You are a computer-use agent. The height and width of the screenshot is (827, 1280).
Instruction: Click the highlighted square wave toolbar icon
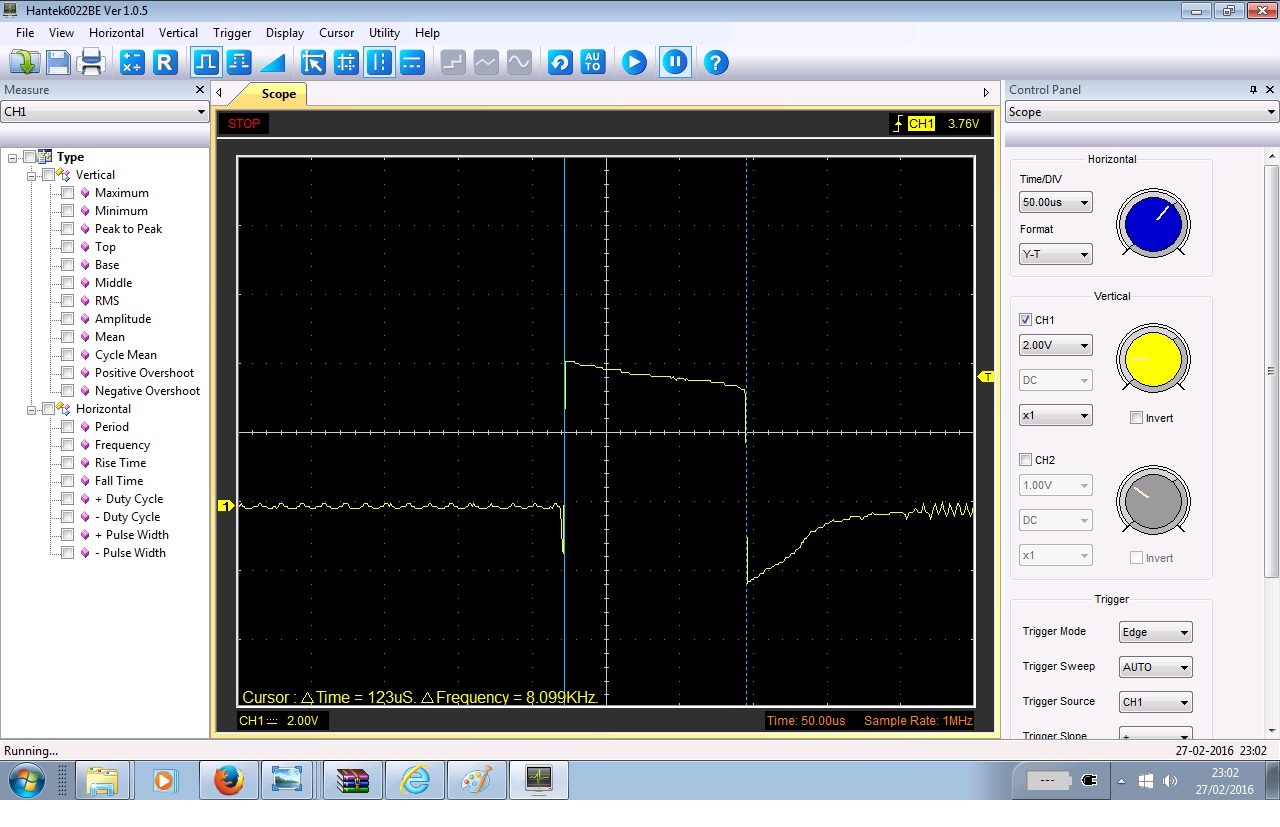coord(206,62)
